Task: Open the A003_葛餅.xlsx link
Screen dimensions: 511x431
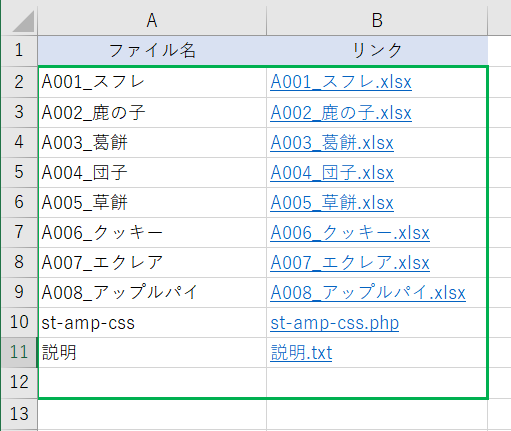Action: point(332,143)
